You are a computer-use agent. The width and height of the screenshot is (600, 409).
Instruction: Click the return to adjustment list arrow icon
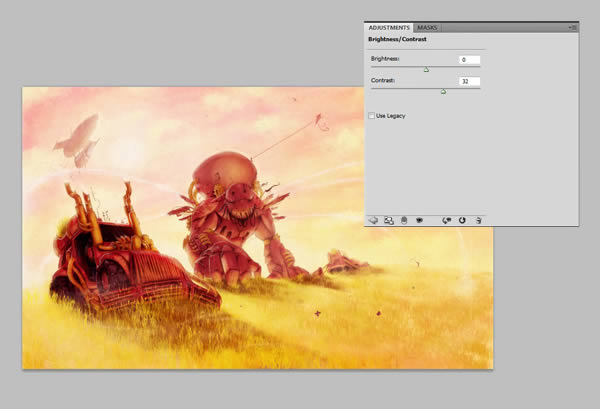tap(373, 220)
